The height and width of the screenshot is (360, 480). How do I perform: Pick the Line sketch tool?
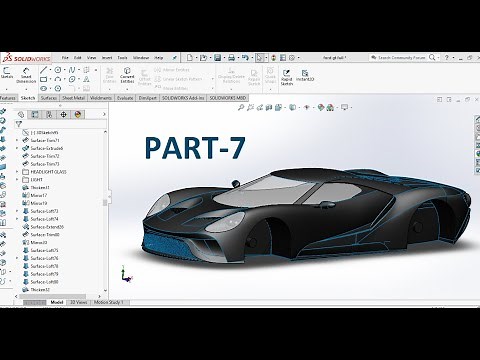click(43, 70)
